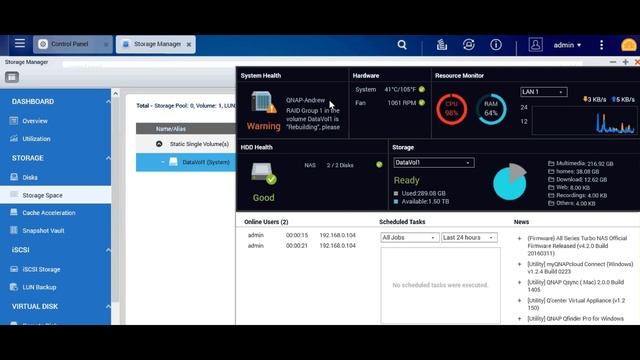This screenshot has height=360, width=640.
Task: Open Overview in the sidebar
Action: (35, 121)
